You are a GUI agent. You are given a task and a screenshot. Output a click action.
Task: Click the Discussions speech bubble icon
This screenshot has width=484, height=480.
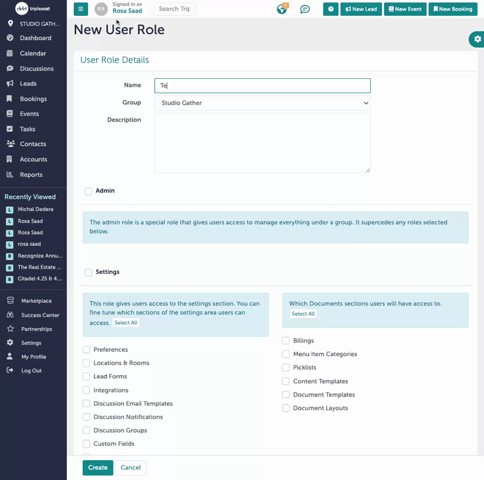pyautogui.click(x=10, y=68)
